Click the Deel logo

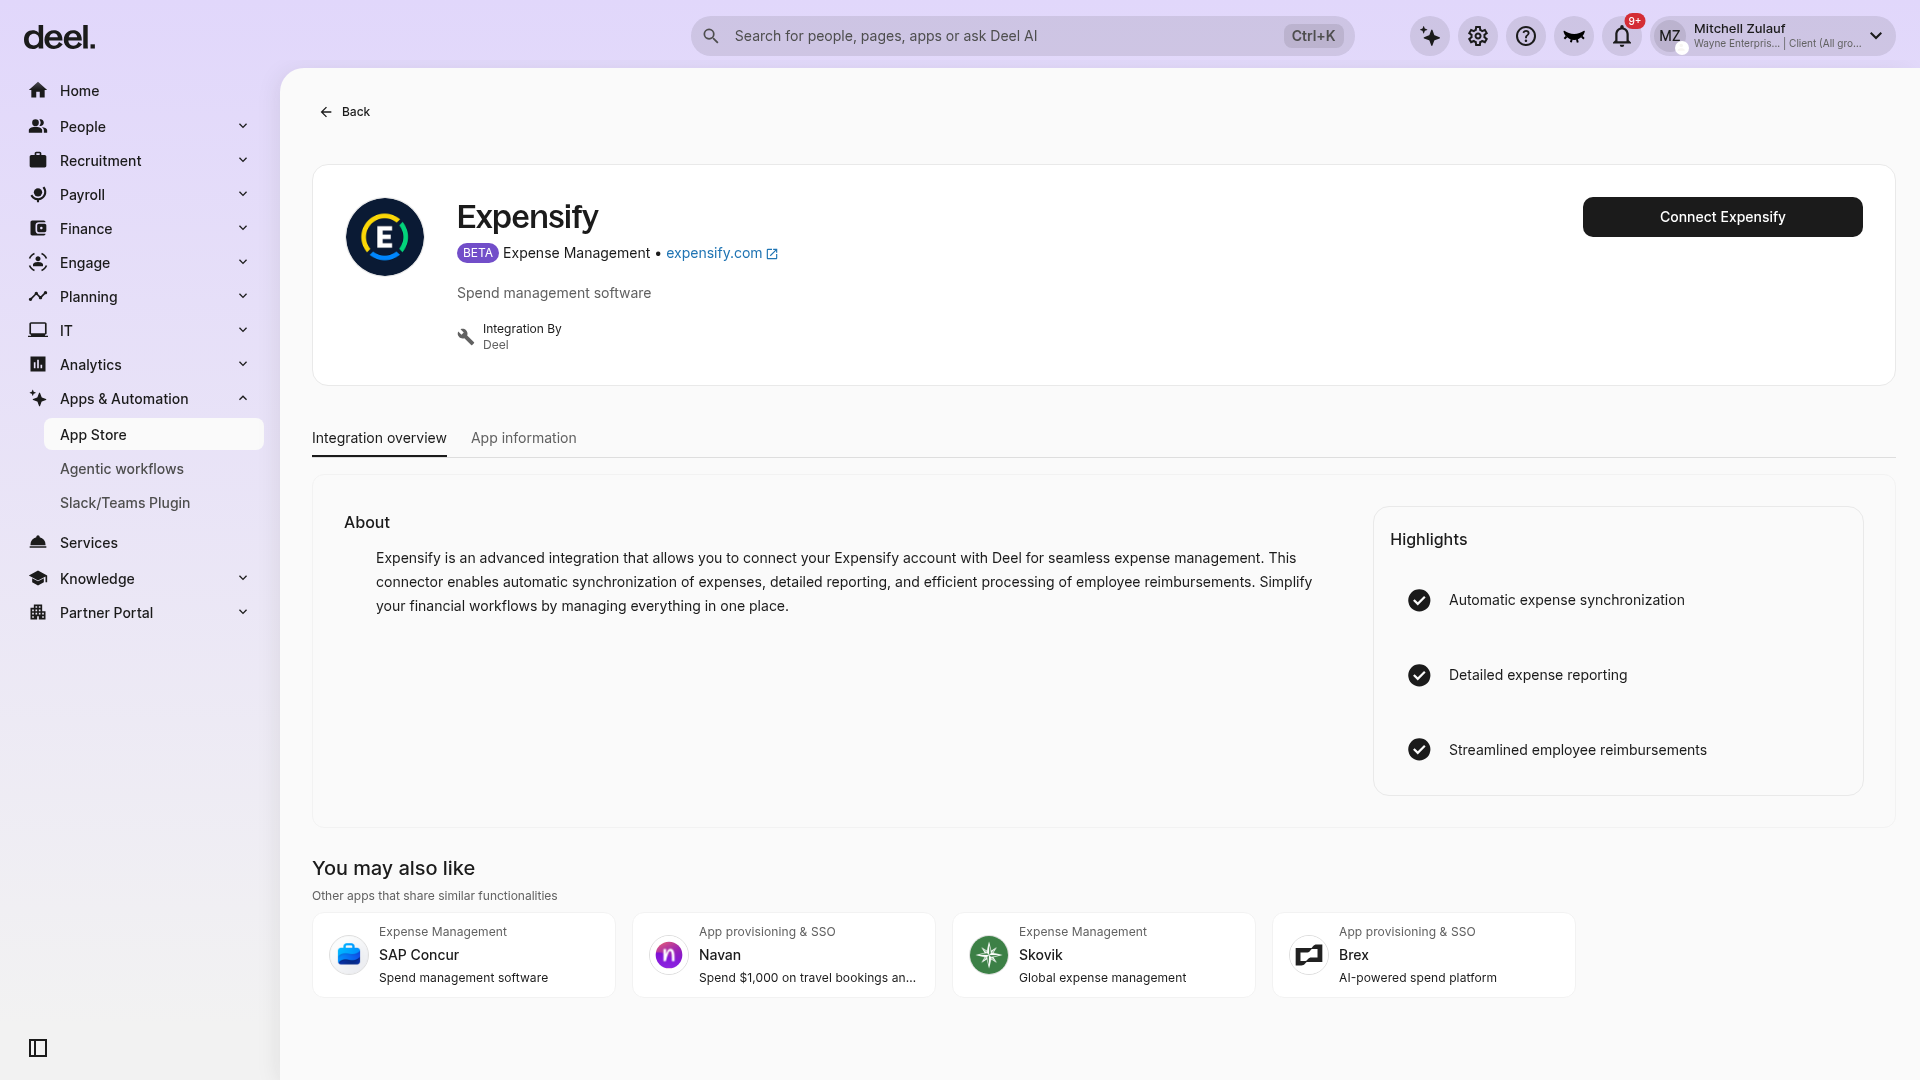click(59, 38)
